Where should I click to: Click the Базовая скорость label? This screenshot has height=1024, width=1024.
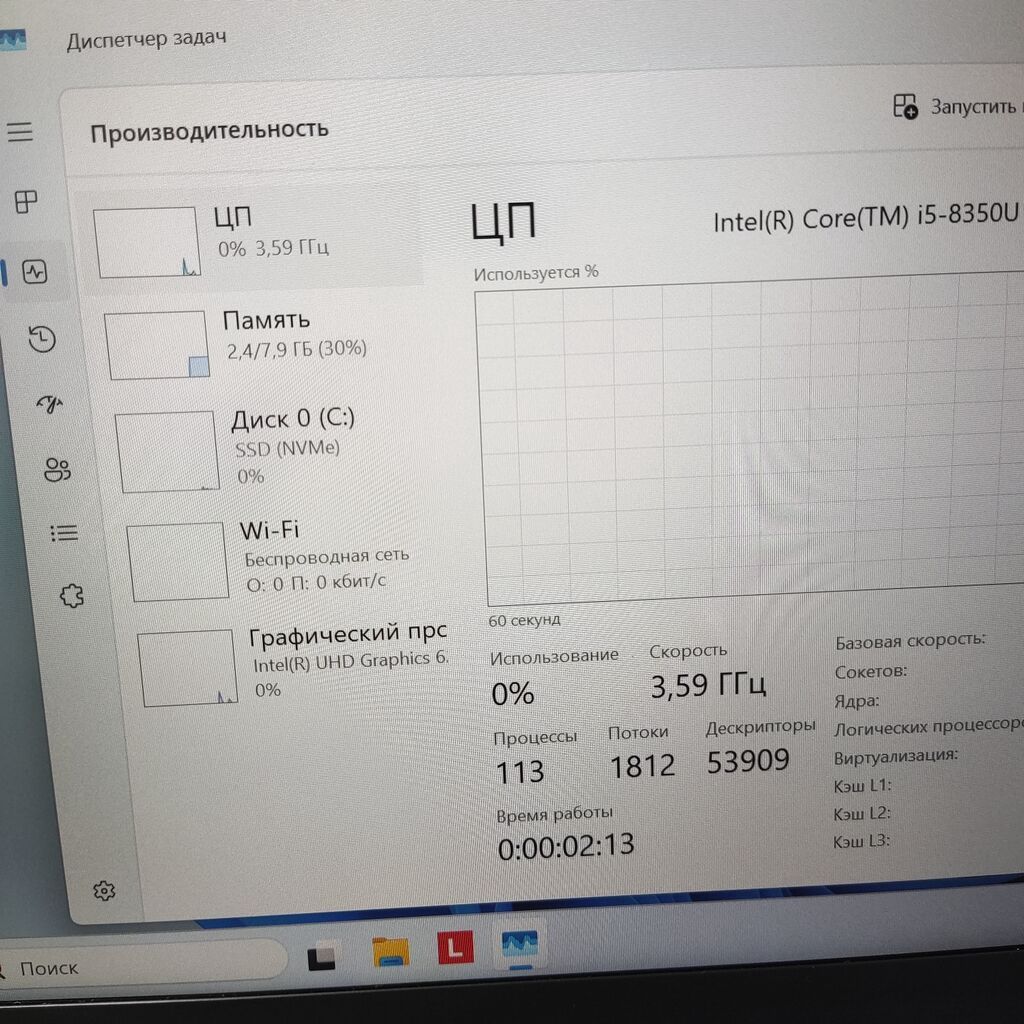(x=910, y=641)
